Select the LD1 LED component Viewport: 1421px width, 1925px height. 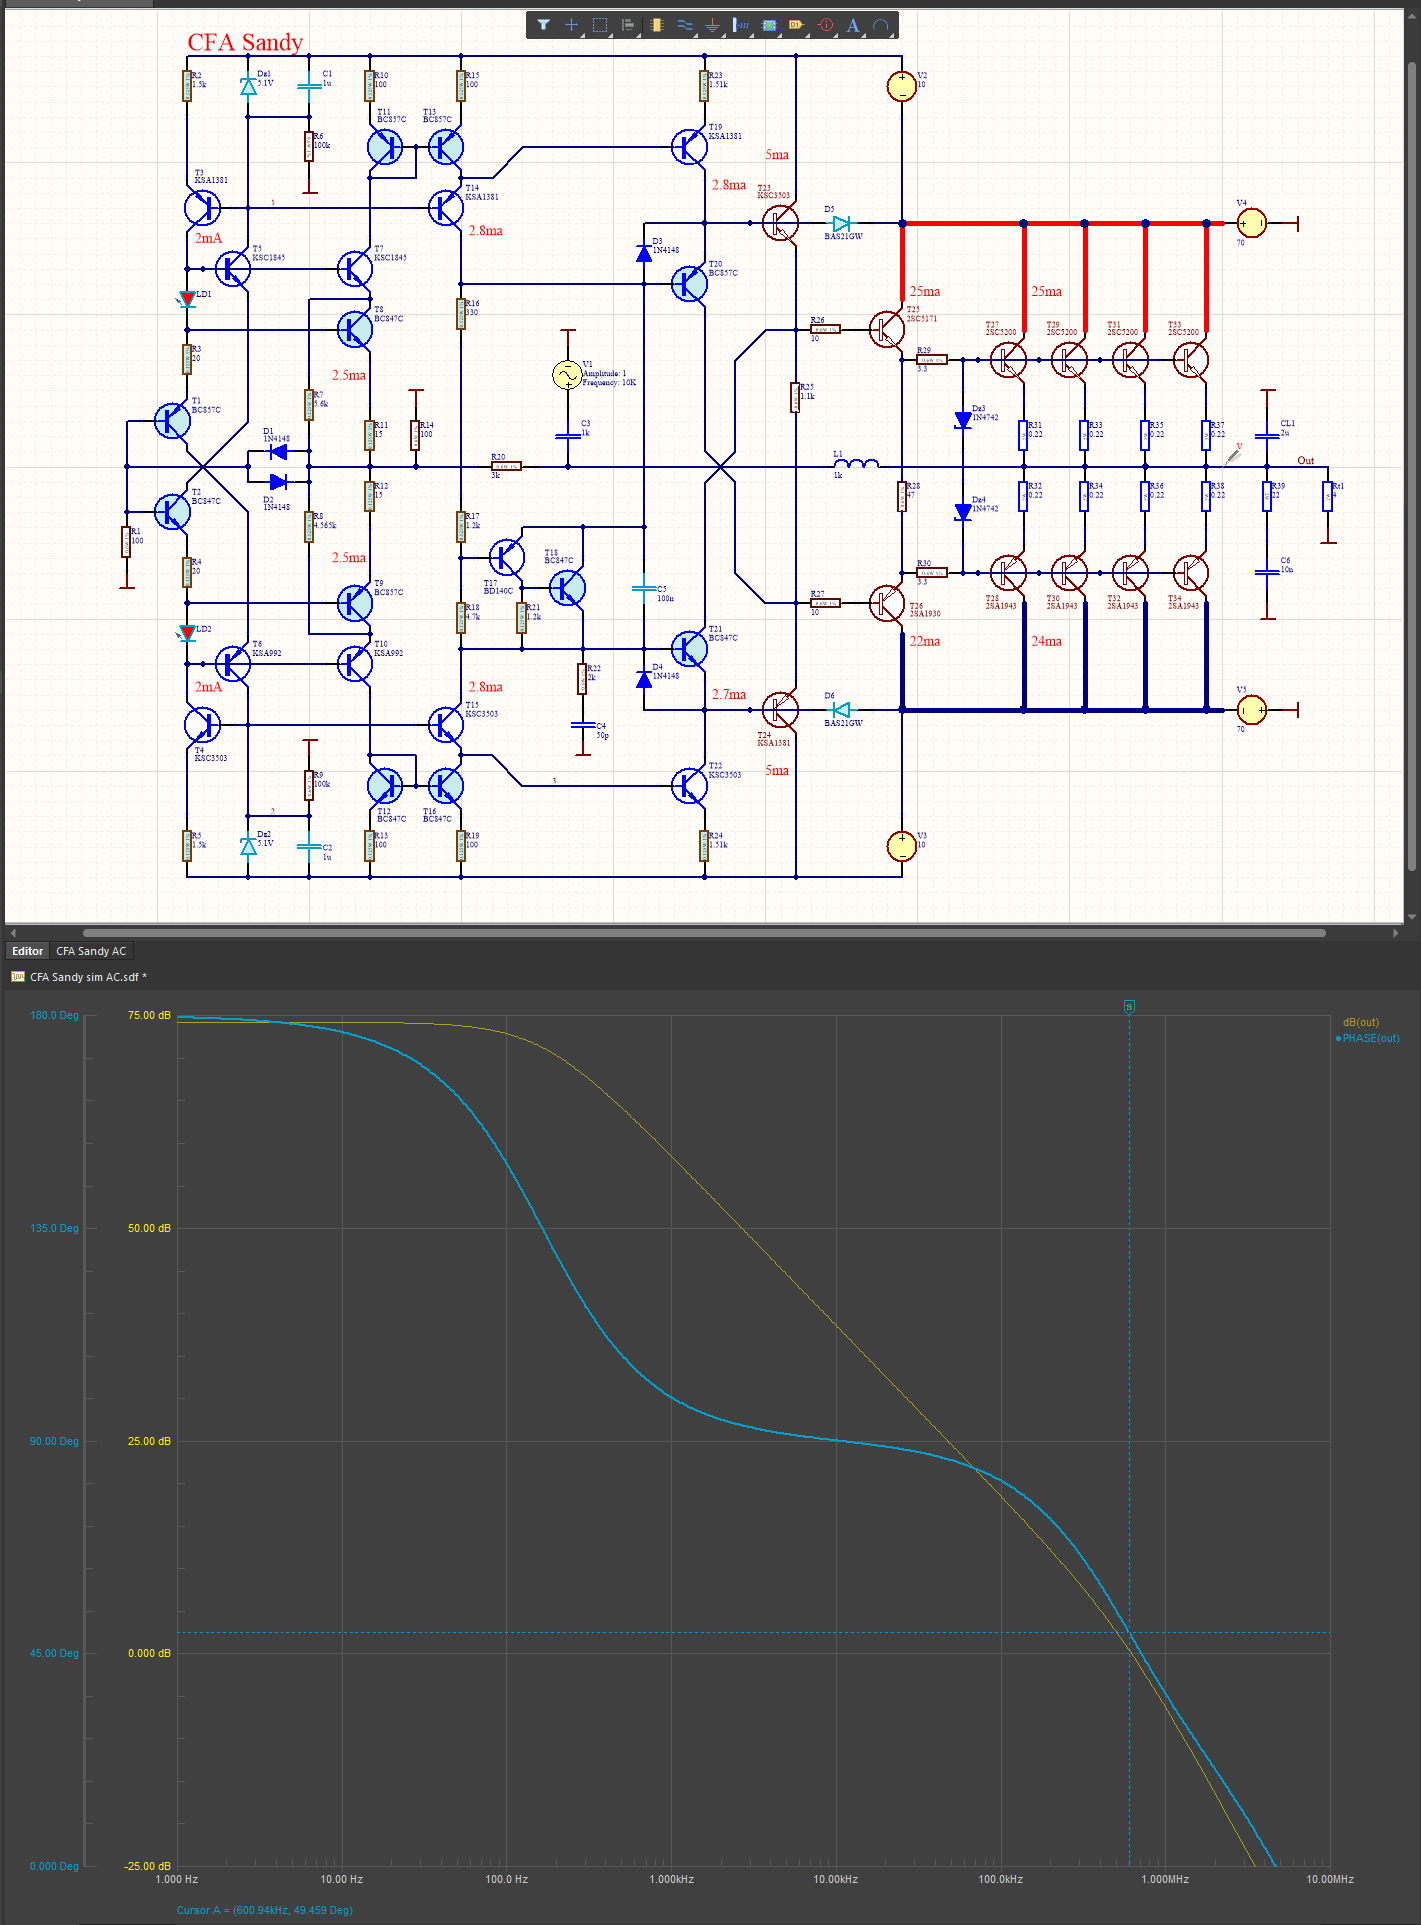point(187,298)
